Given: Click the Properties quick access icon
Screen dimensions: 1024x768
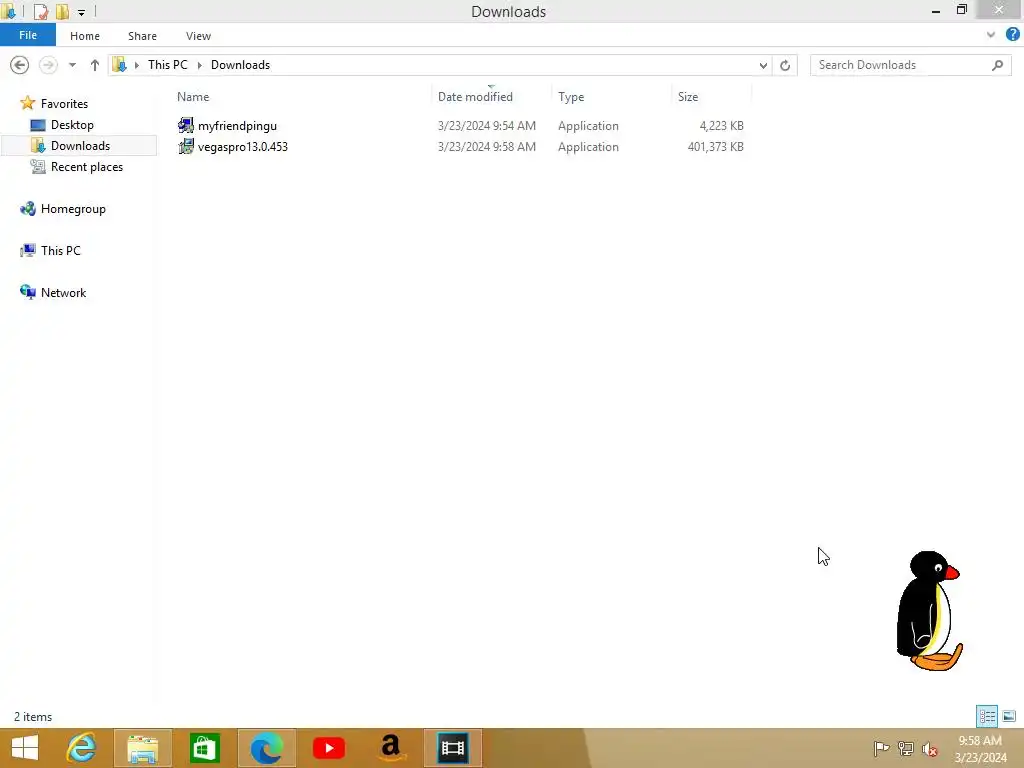Looking at the screenshot, I should pyautogui.click(x=40, y=11).
